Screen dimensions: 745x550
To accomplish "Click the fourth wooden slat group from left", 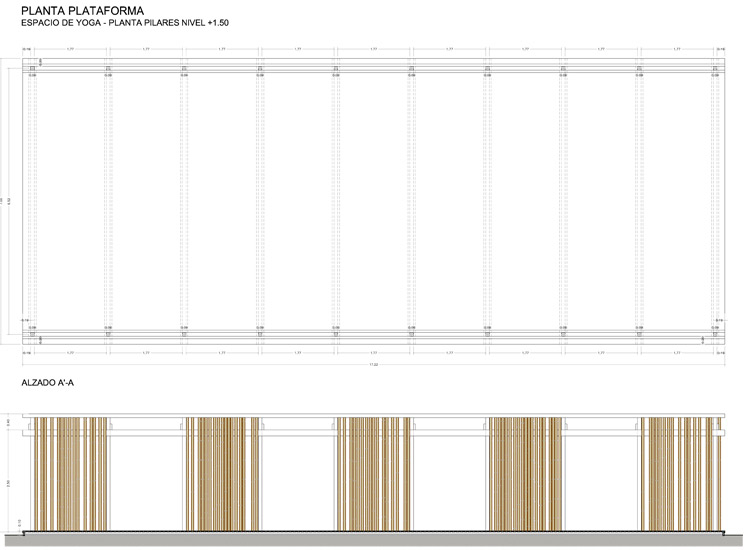I will coord(524,472).
